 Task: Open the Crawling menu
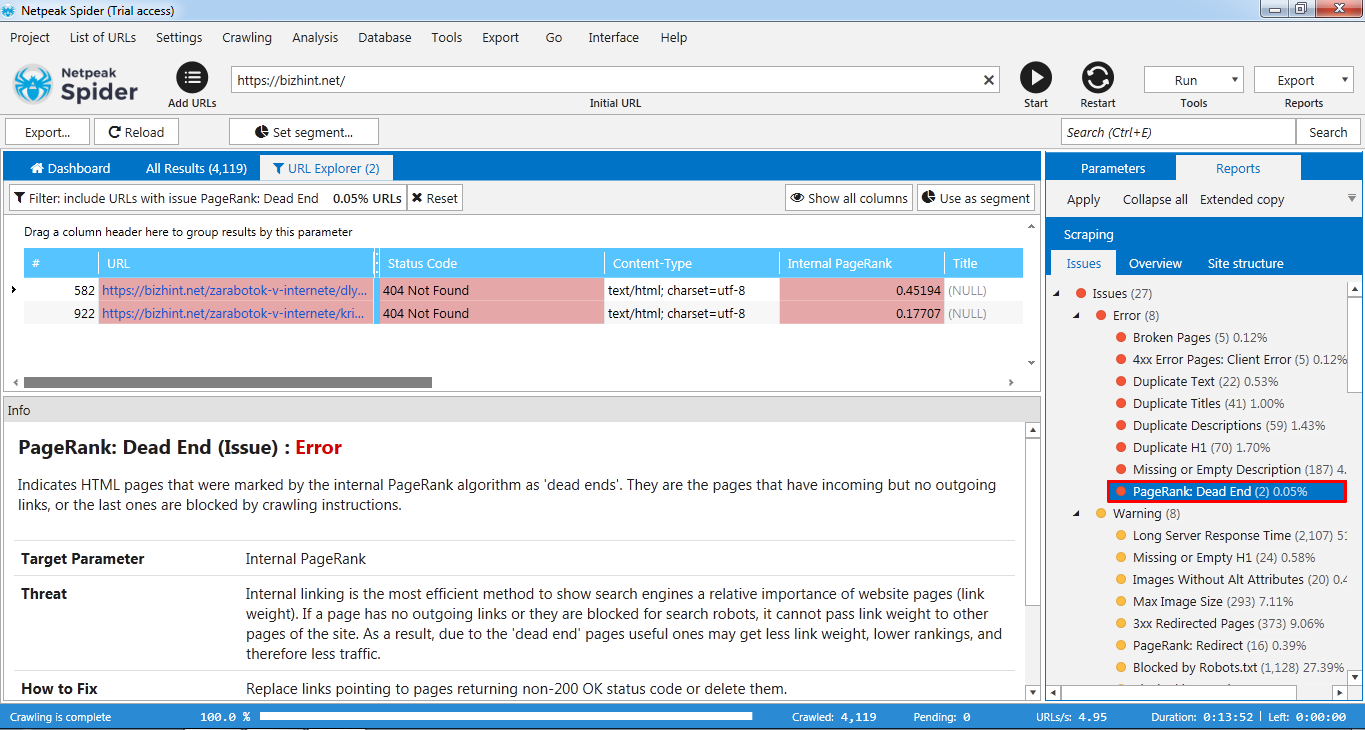coord(247,37)
